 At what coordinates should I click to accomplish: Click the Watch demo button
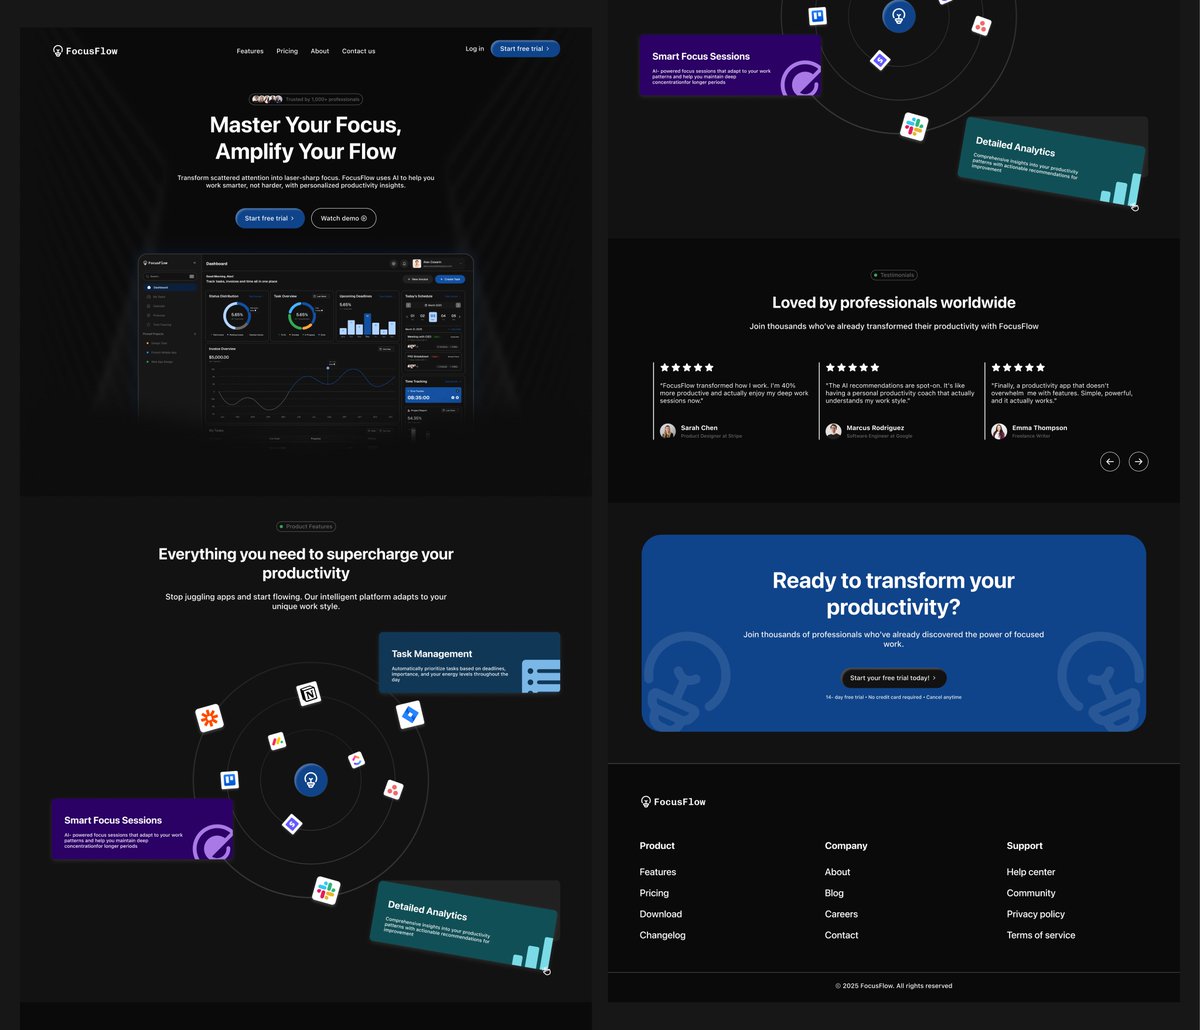(x=344, y=218)
